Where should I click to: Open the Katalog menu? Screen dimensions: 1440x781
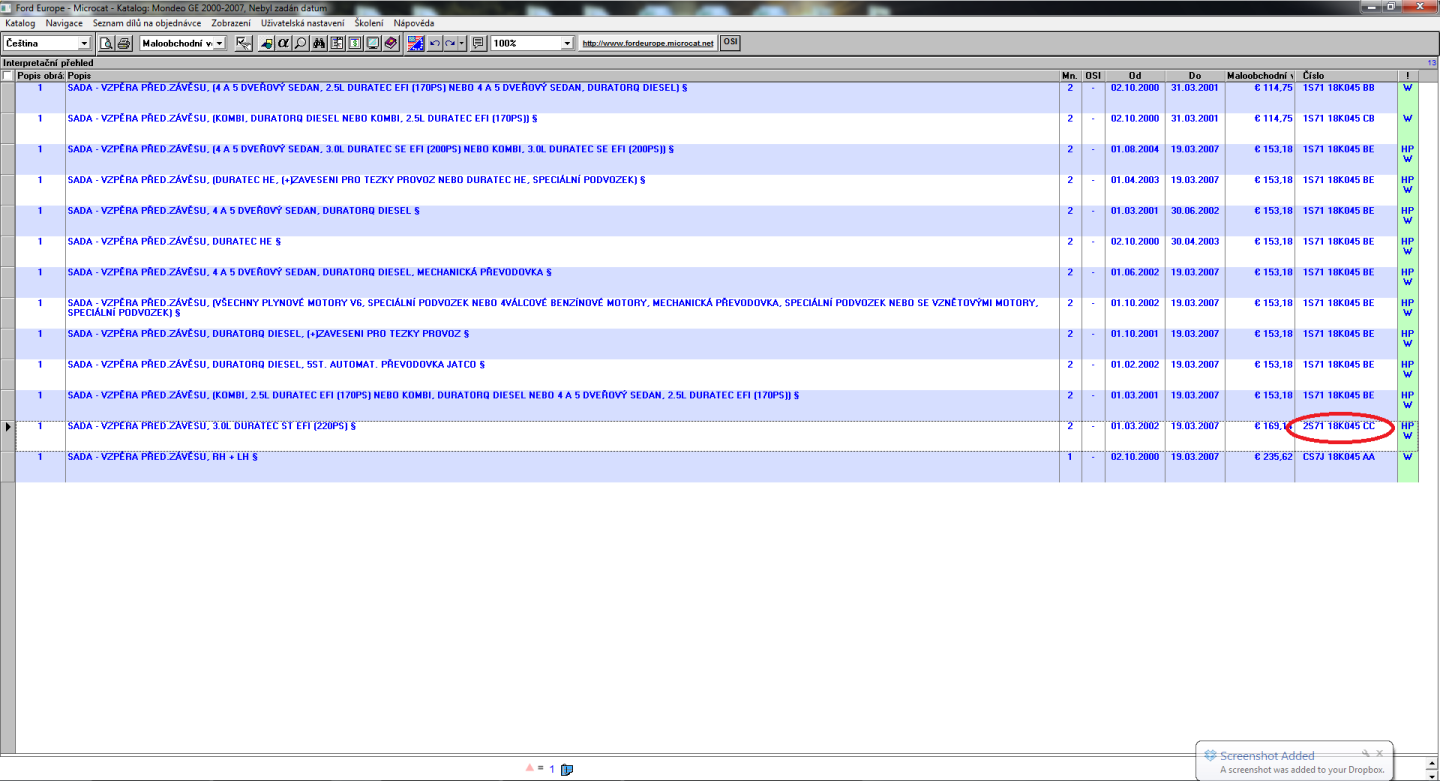coord(20,23)
